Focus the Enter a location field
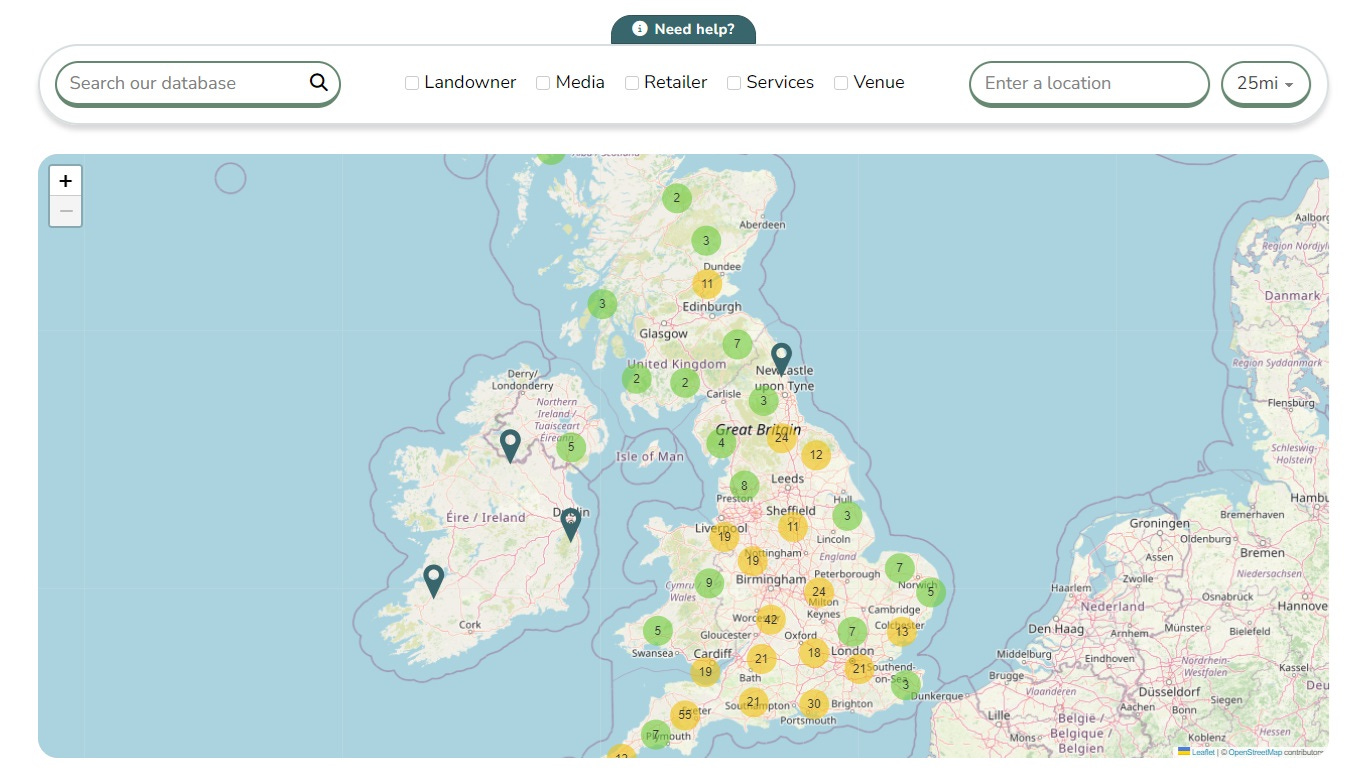This screenshot has width=1368, height=779. coord(1089,84)
